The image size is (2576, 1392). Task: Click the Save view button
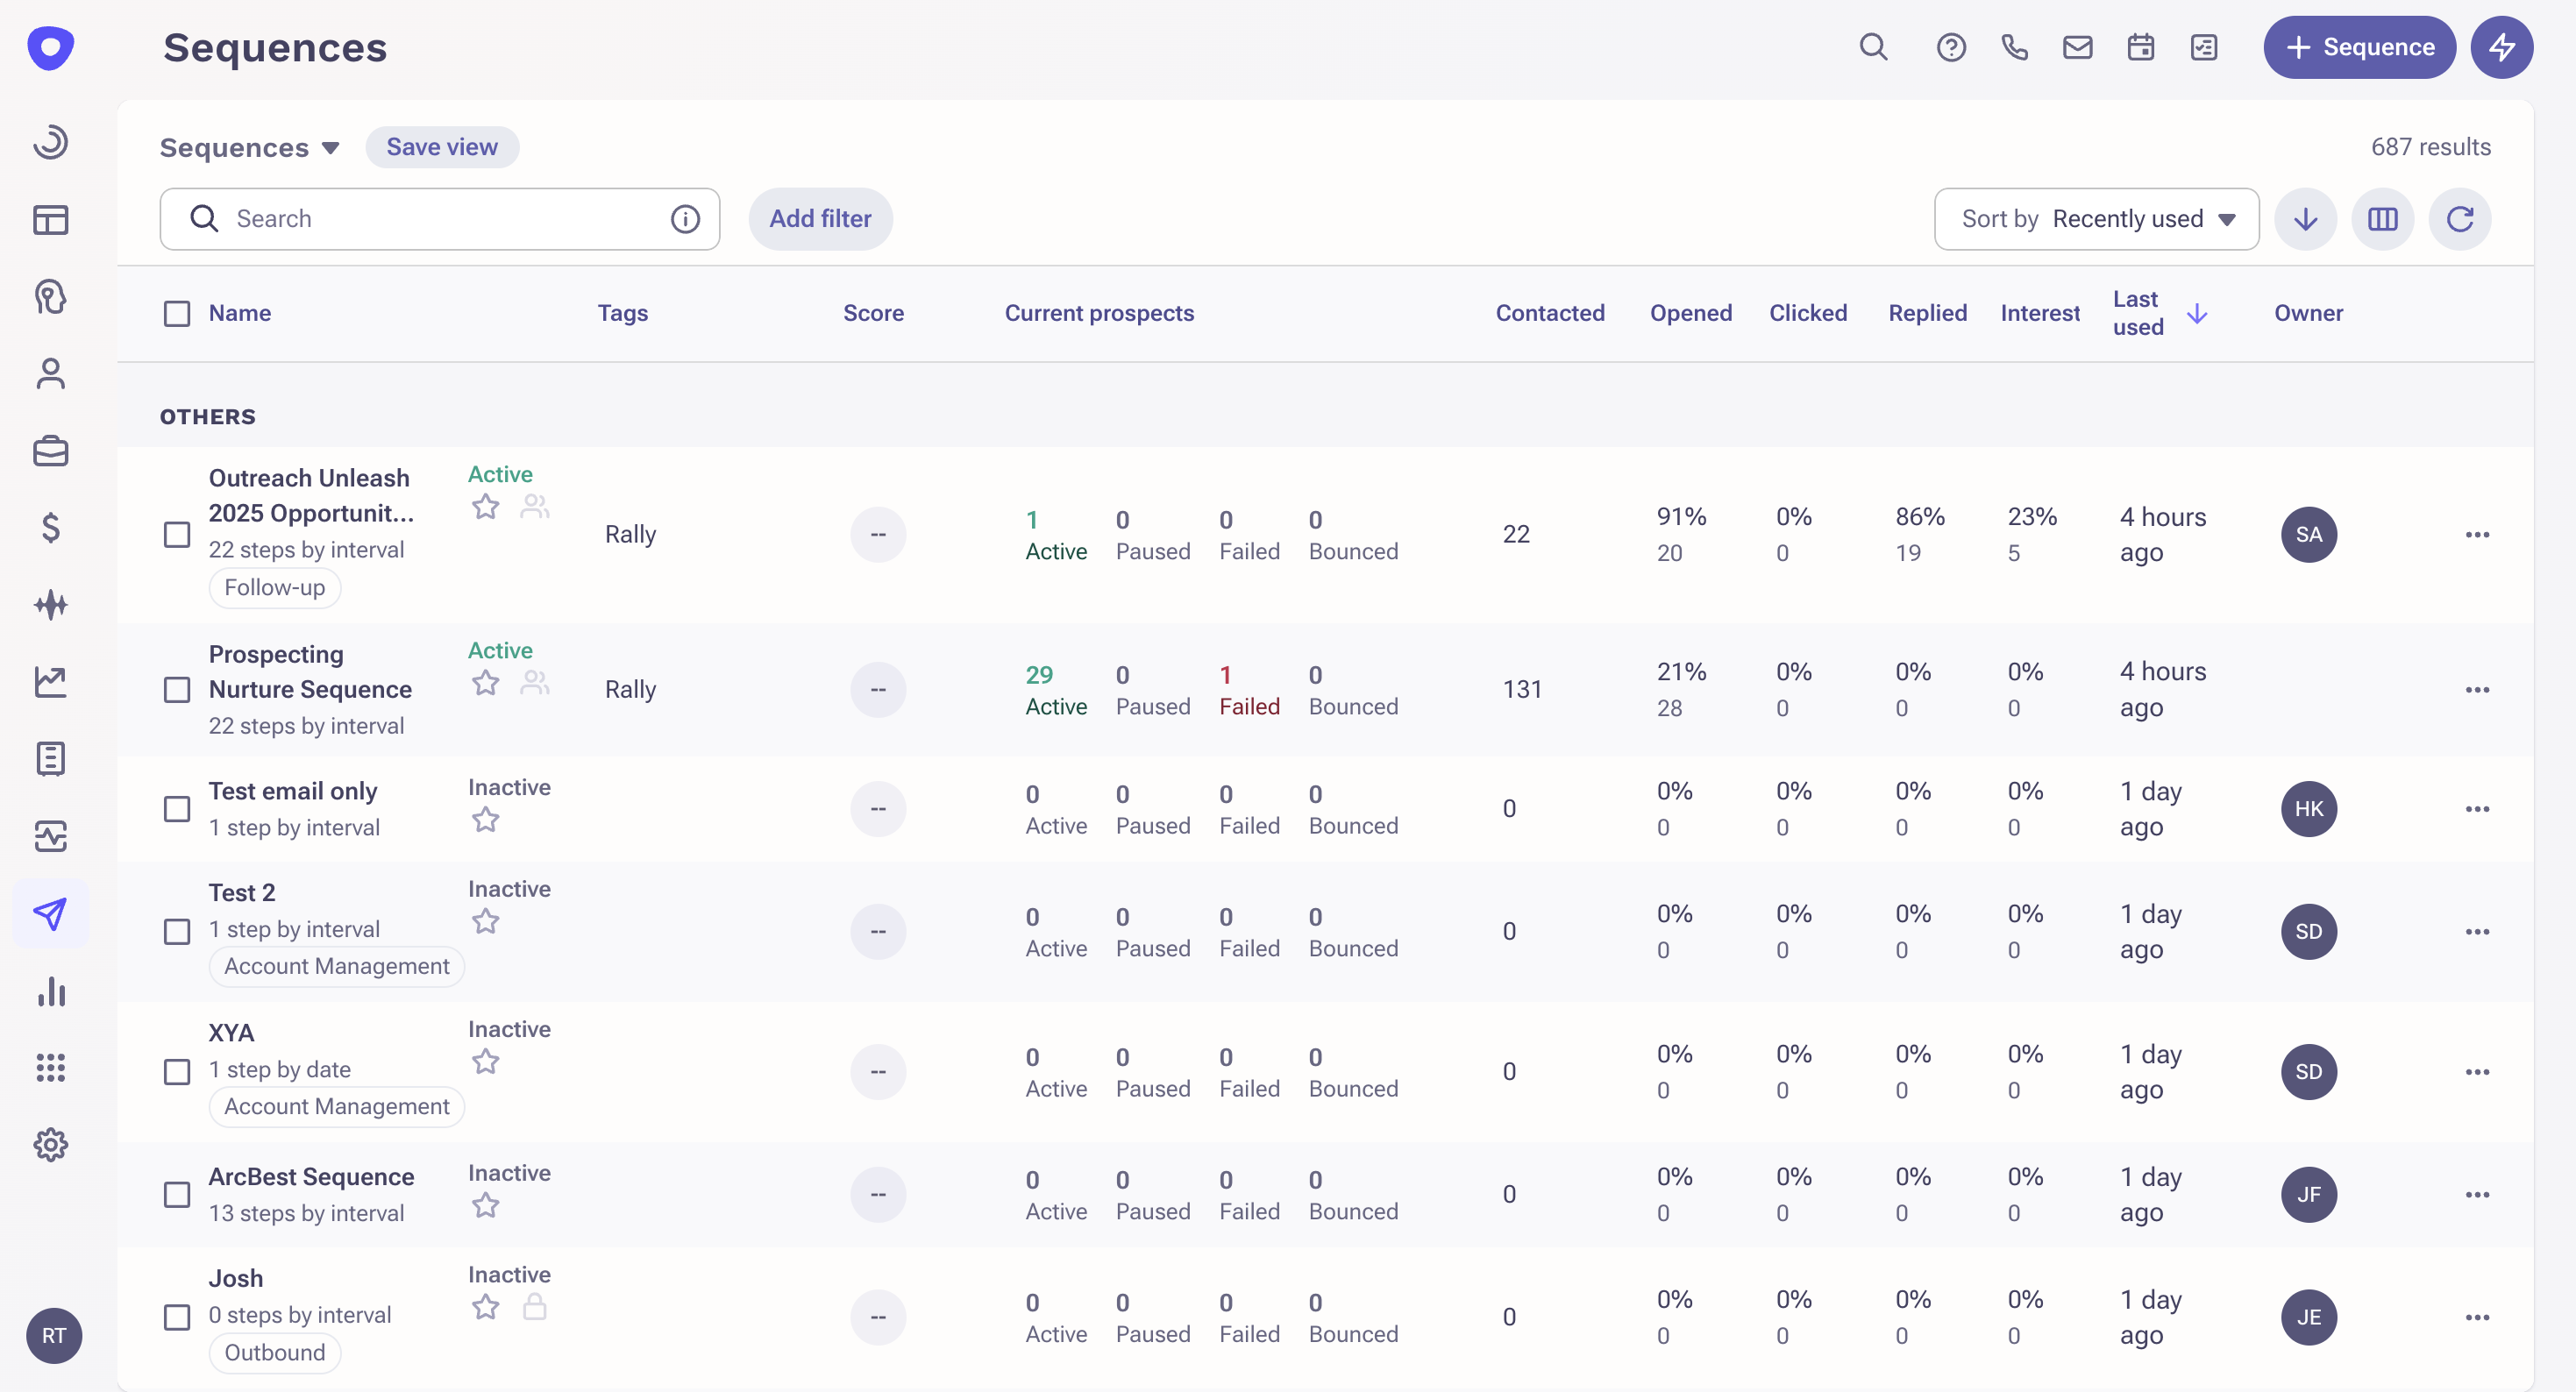click(441, 147)
